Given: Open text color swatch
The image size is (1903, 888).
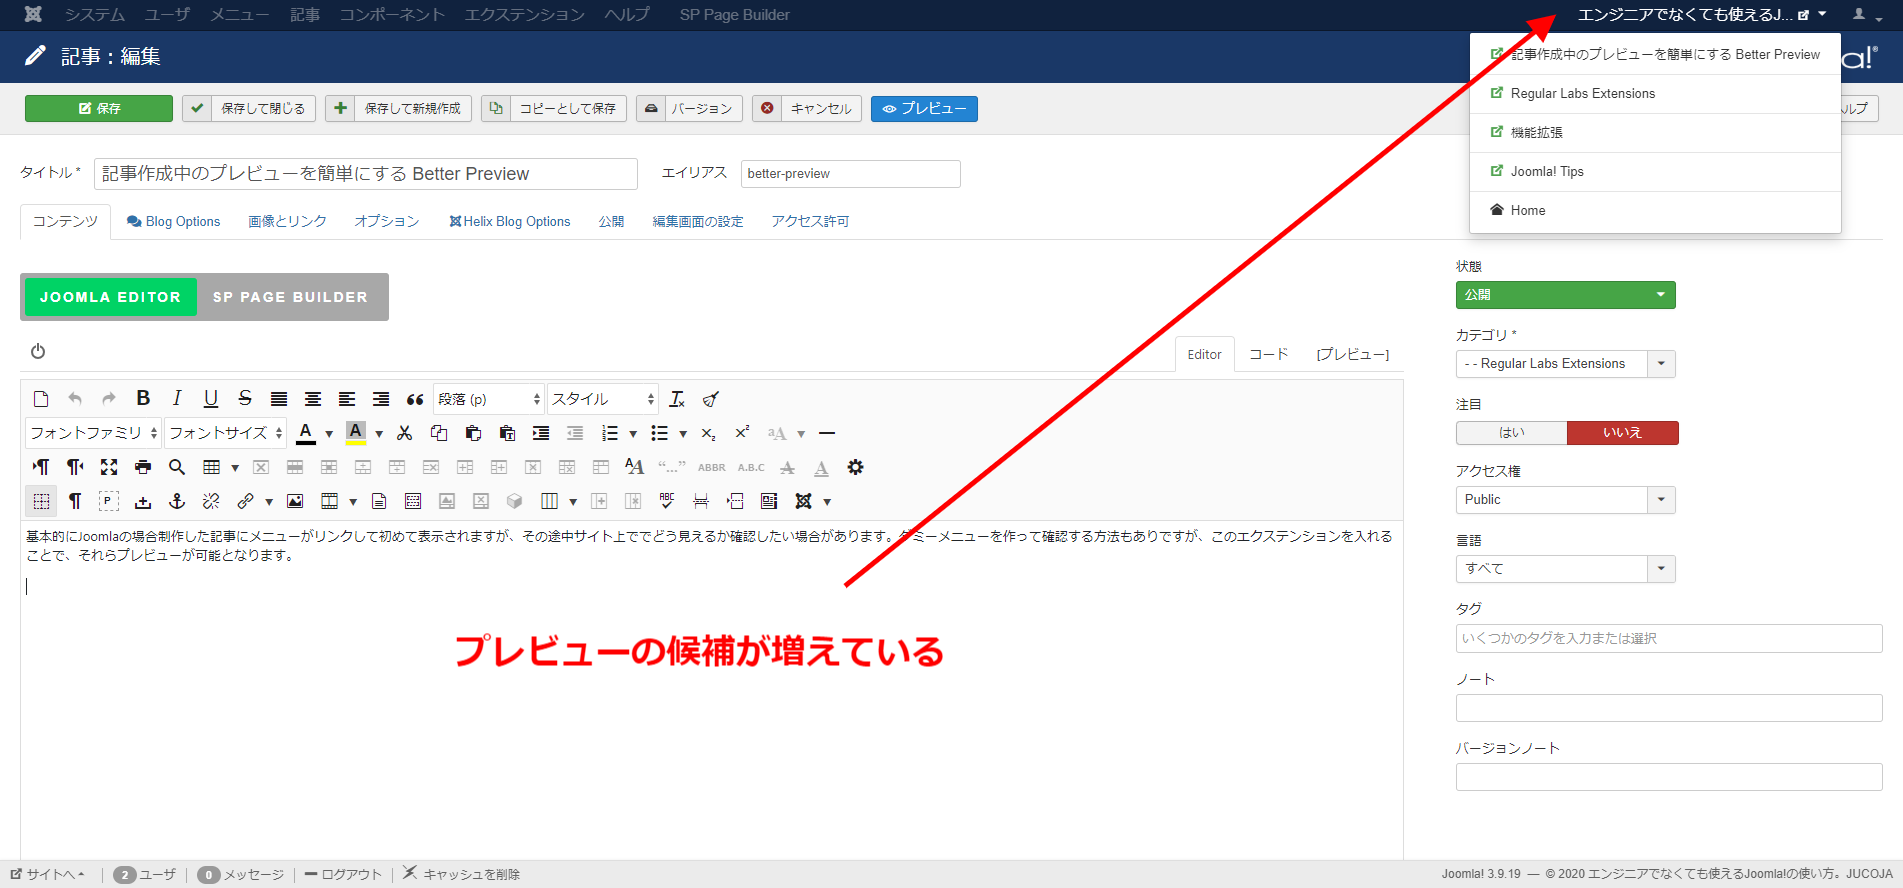Looking at the screenshot, I should point(307,433).
